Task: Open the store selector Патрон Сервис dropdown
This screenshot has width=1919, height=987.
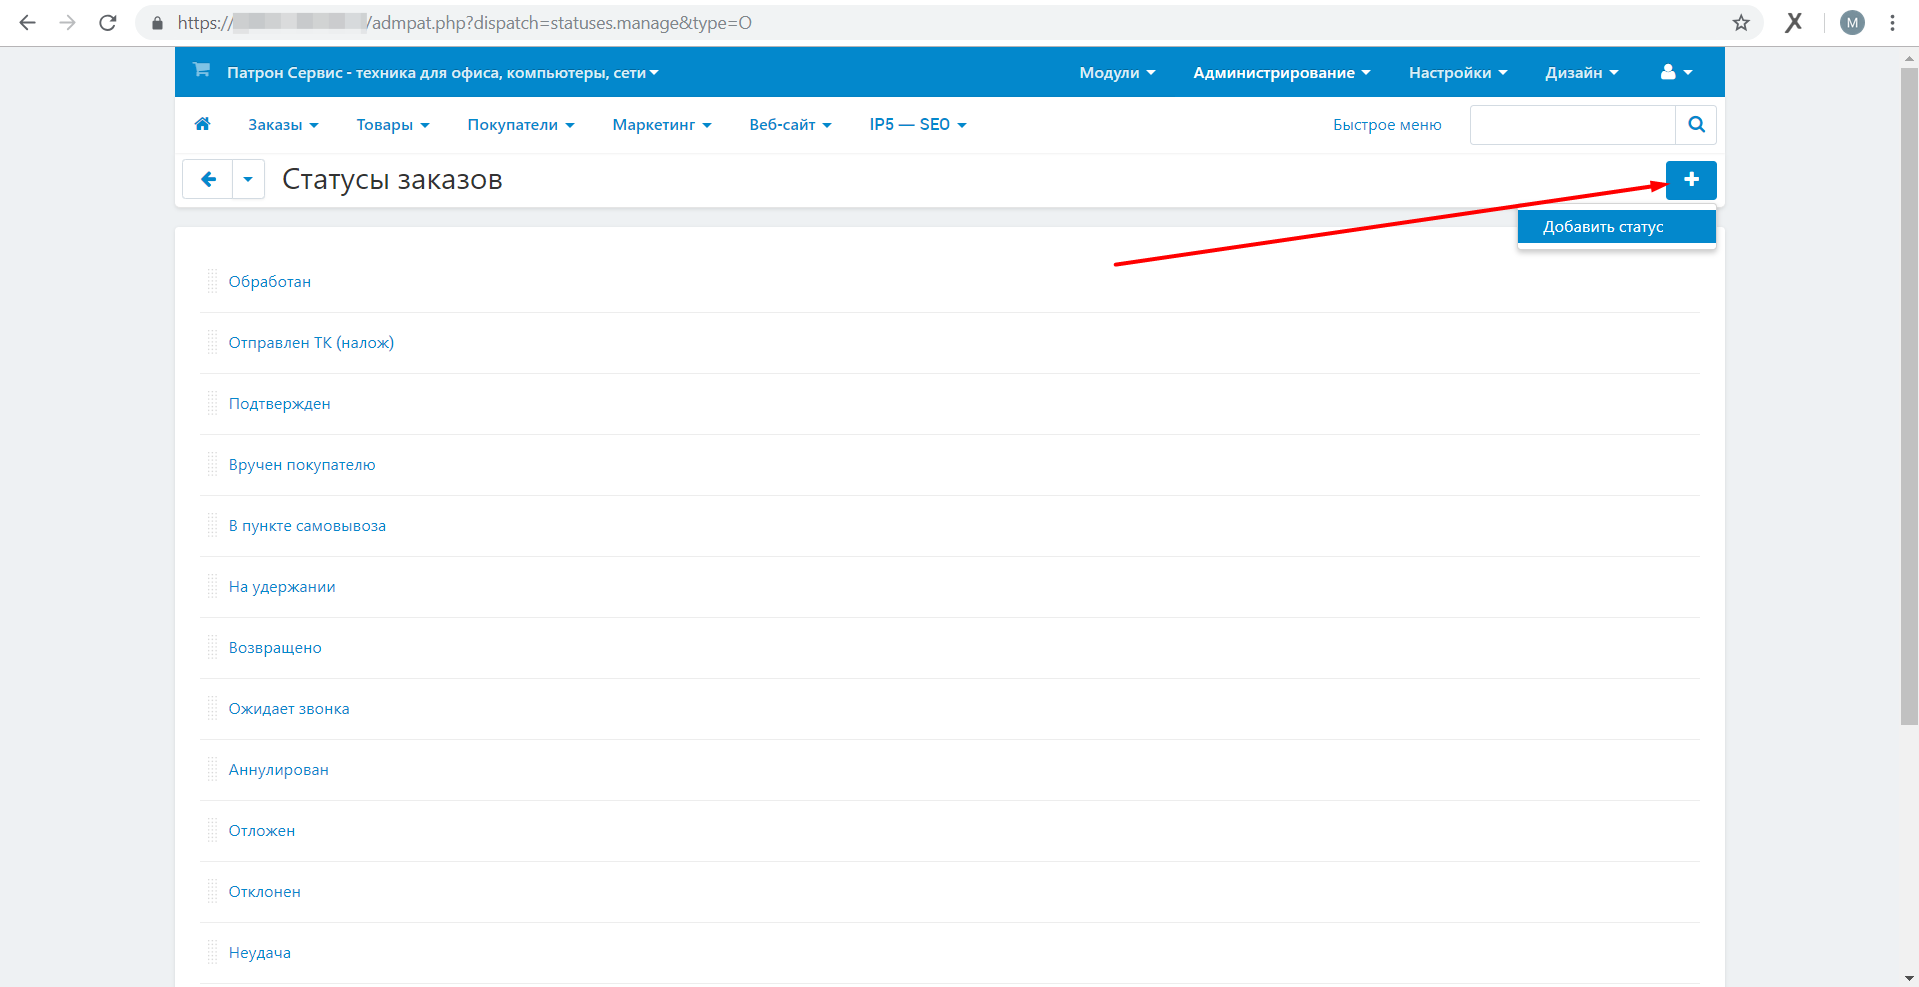Action: click(442, 72)
